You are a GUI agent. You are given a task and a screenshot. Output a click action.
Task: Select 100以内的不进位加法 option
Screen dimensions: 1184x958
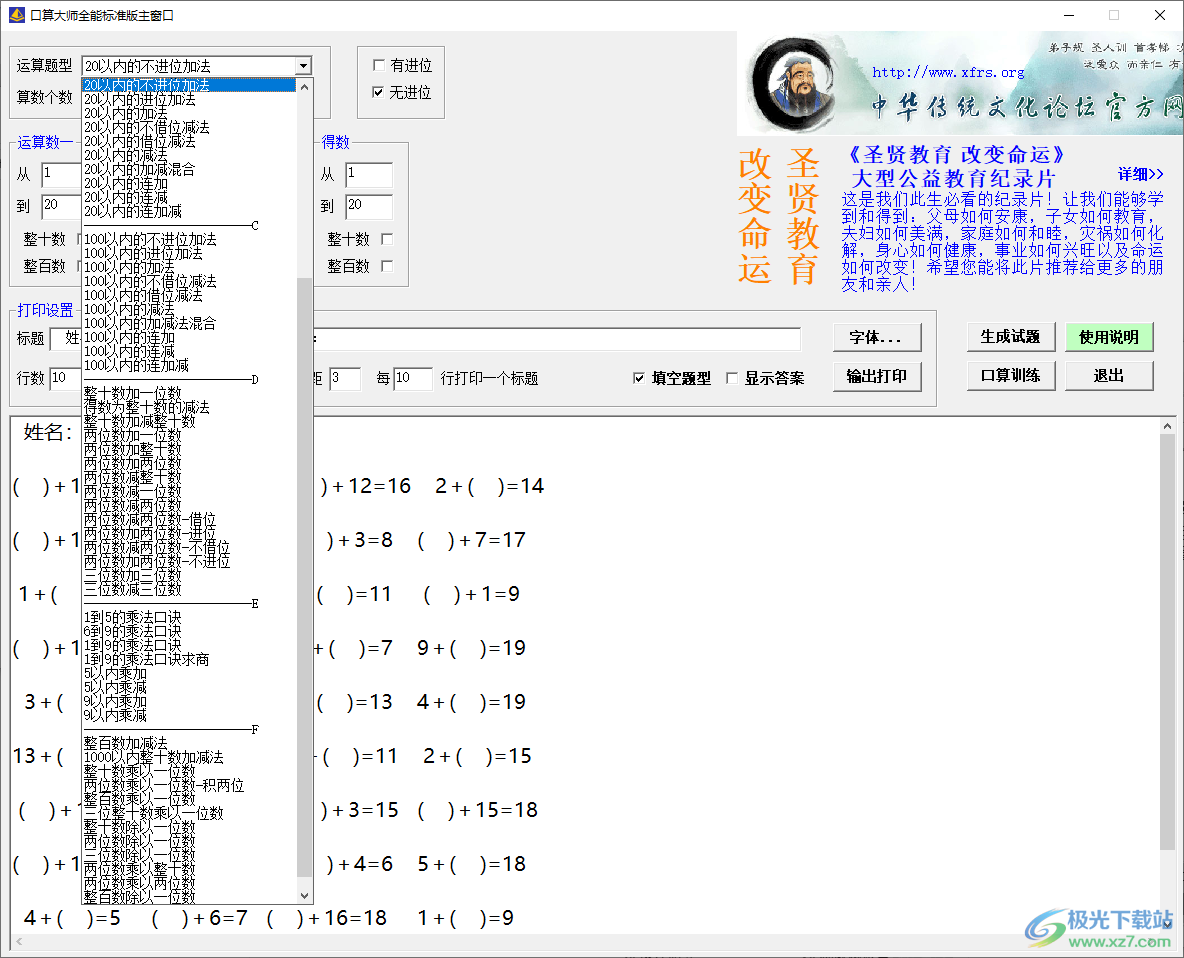[x=189, y=239]
